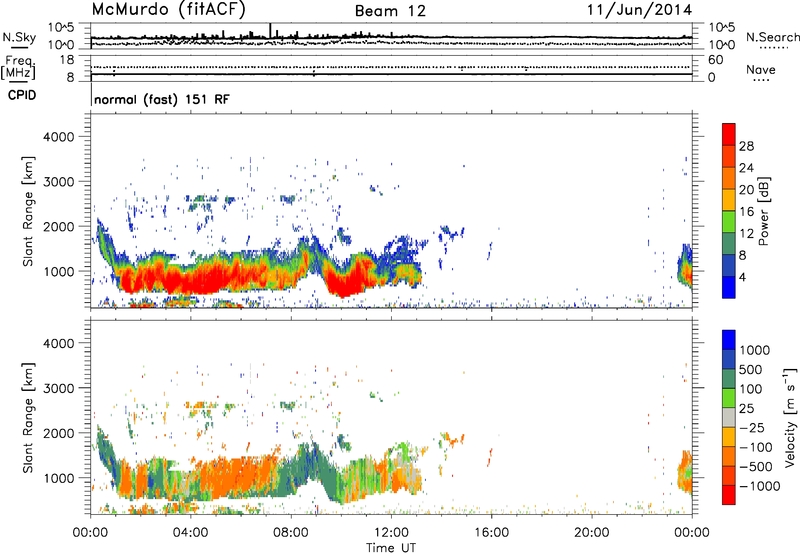
Task: Click the CPID label
Action: tap(22, 95)
